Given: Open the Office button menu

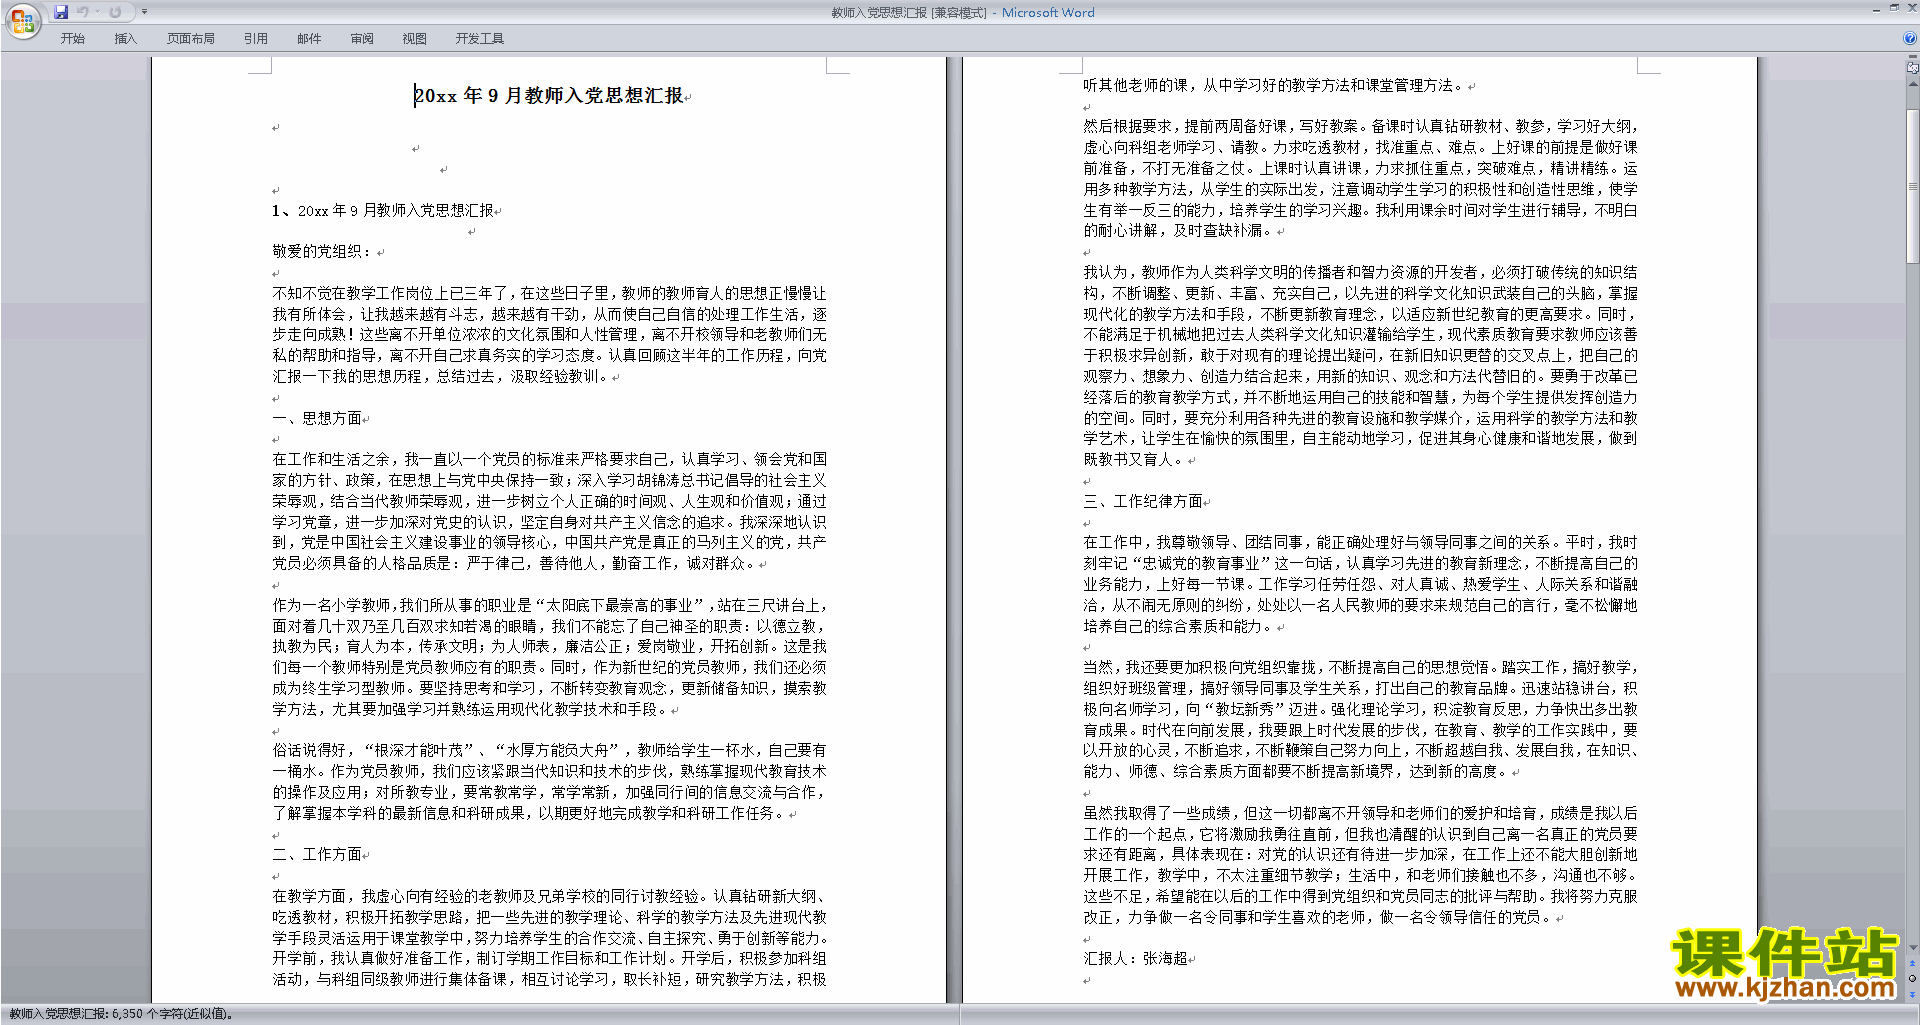Looking at the screenshot, I should coord(22,20).
